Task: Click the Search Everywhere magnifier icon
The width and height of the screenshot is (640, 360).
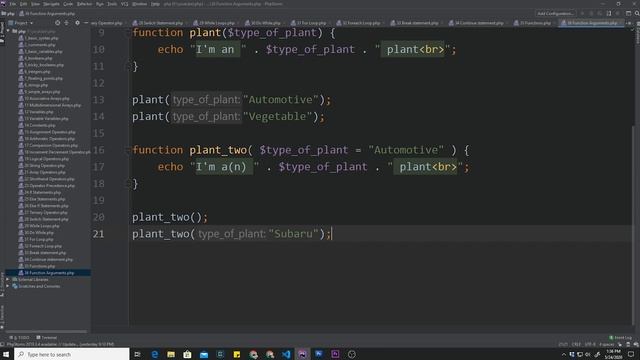Action: coord(636,13)
